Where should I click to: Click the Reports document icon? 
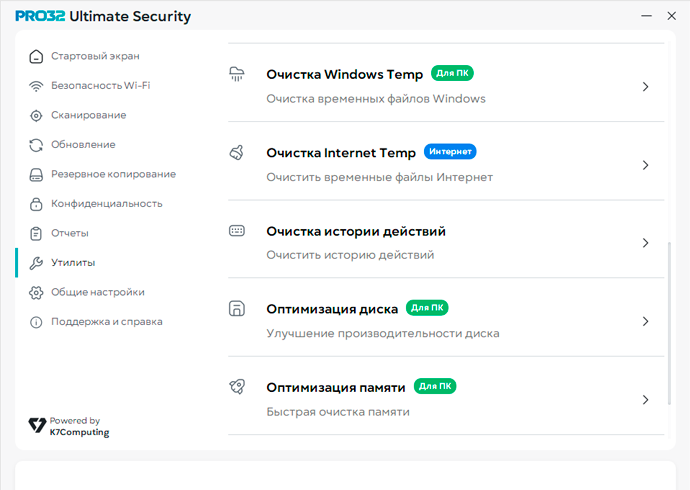pyautogui.click(x=36, y=233)
